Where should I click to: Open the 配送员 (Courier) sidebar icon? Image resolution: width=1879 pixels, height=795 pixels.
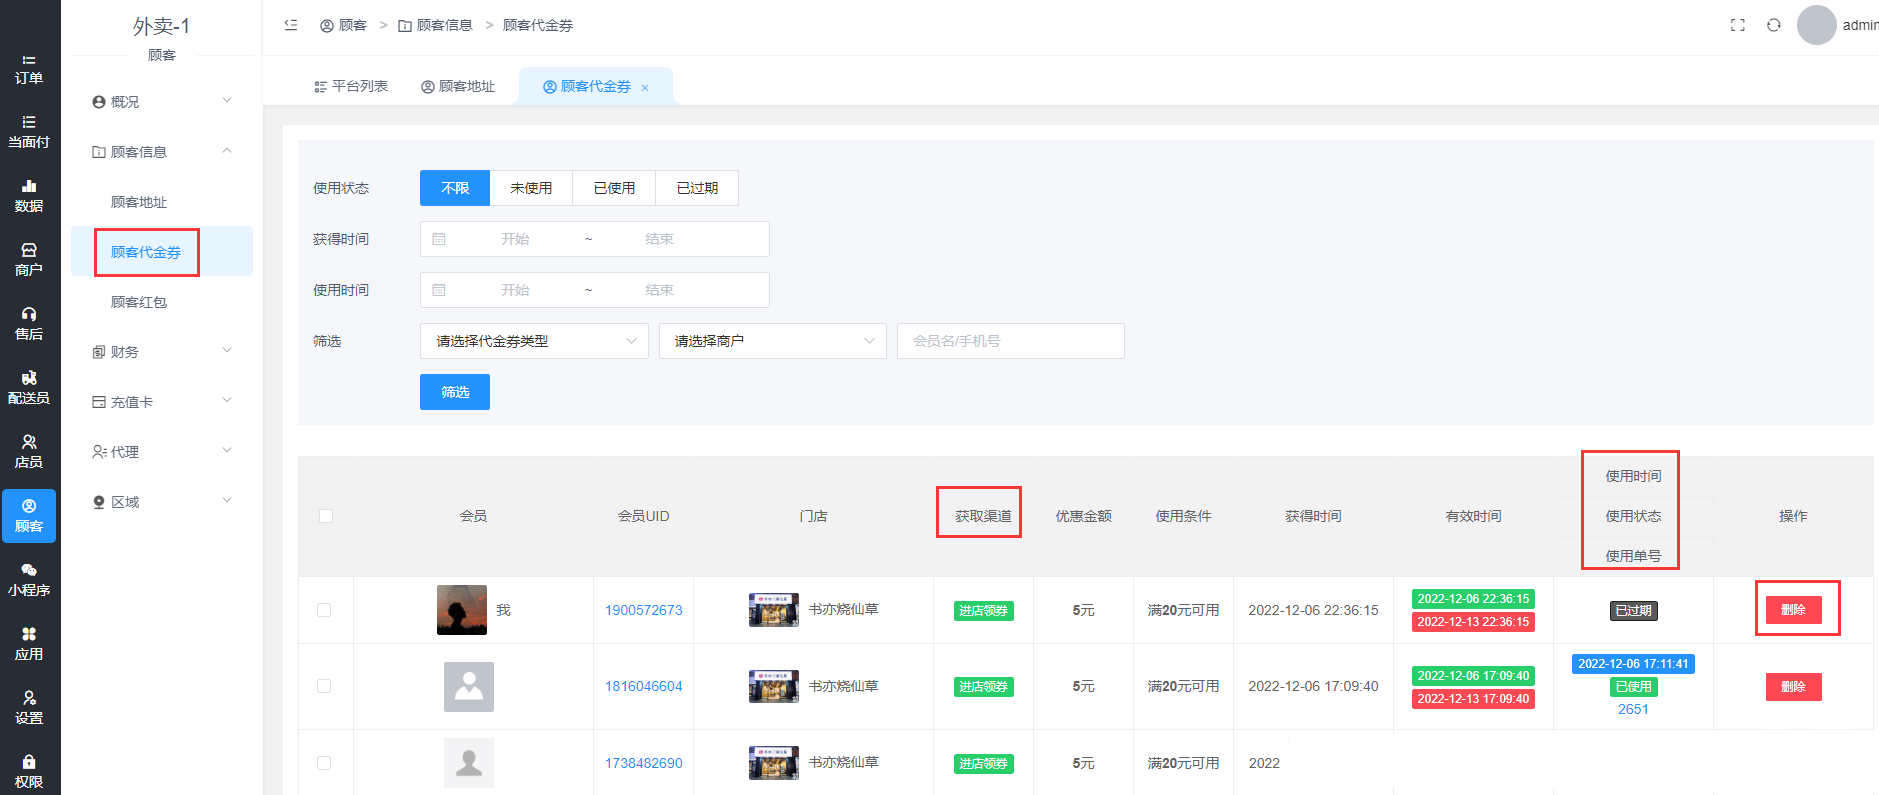pos(29,388)
